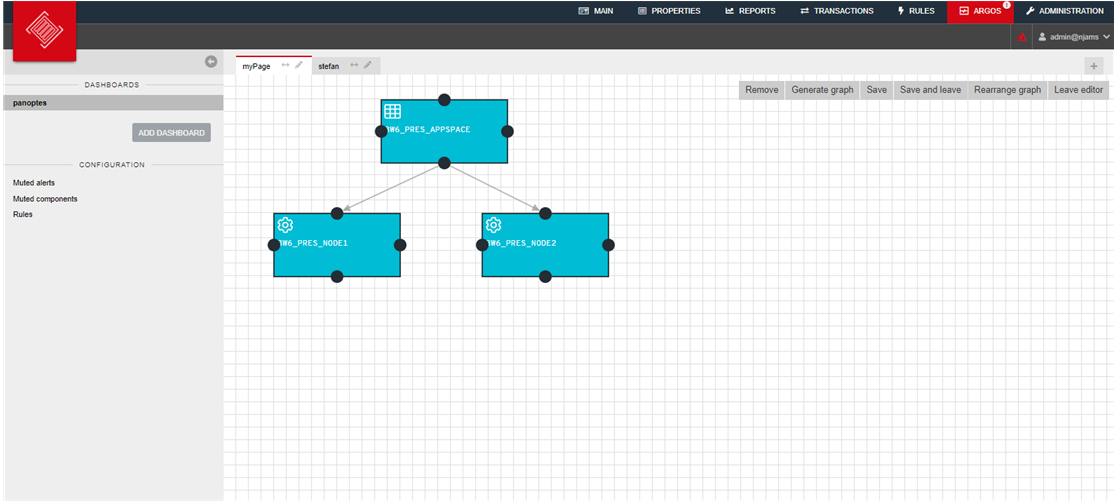Switch to the myPage tab
Viewport: 1117px width, 502px height.
click(256, 66)
